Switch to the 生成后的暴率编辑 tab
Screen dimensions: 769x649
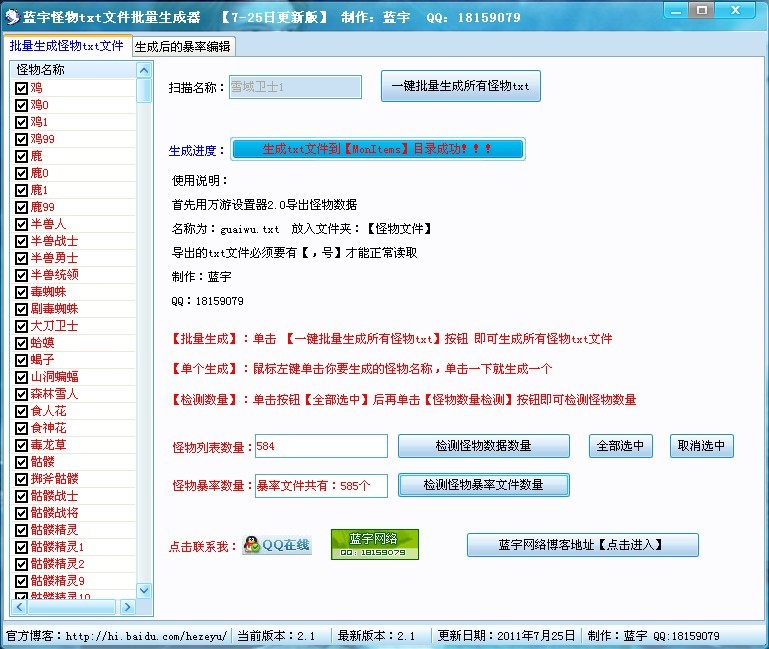[x=182, y=46]
